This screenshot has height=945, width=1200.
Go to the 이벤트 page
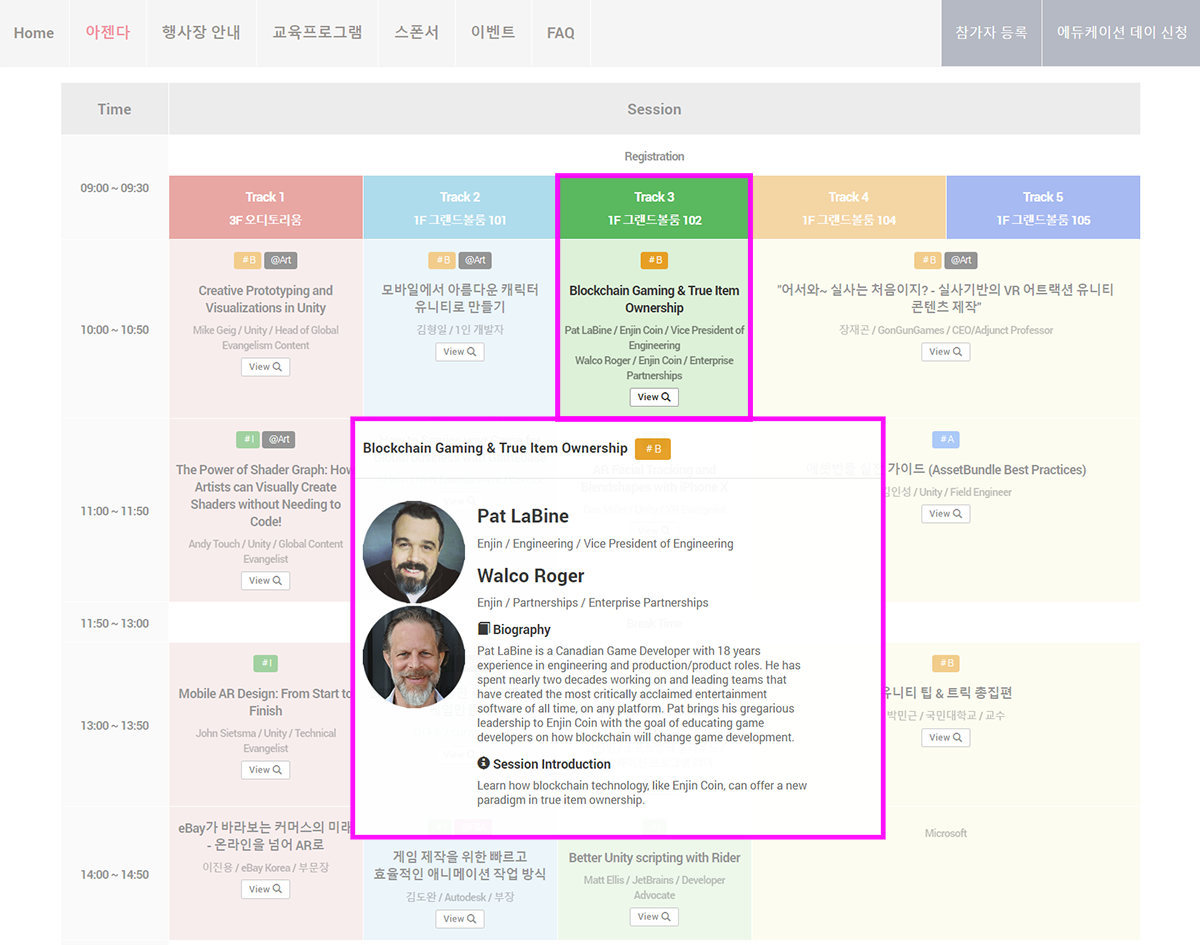coord(493,32)
